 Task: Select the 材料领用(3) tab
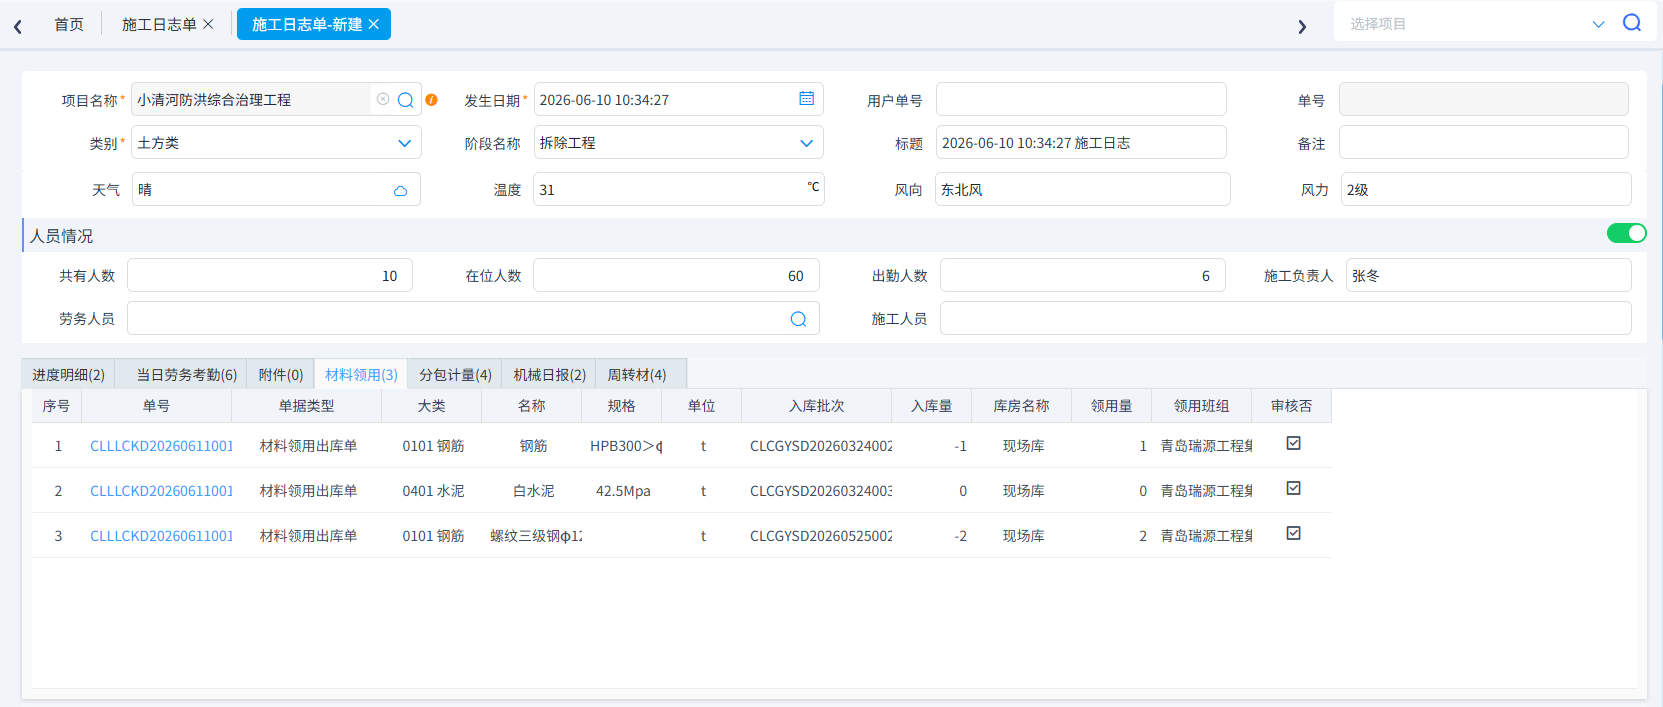pos(361,374)
